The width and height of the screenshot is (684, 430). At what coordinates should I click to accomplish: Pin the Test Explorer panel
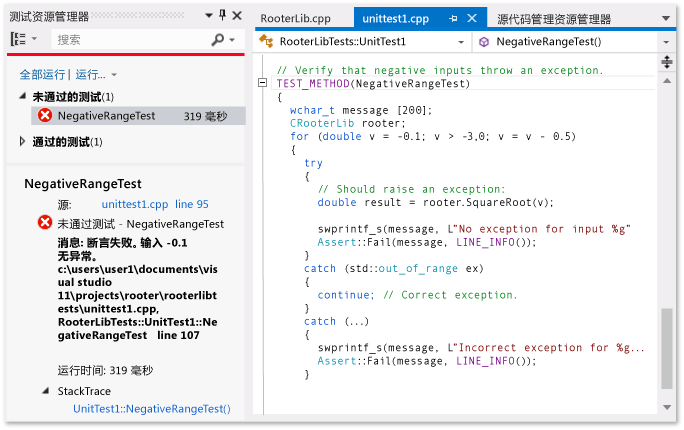(x=222, y=16)
